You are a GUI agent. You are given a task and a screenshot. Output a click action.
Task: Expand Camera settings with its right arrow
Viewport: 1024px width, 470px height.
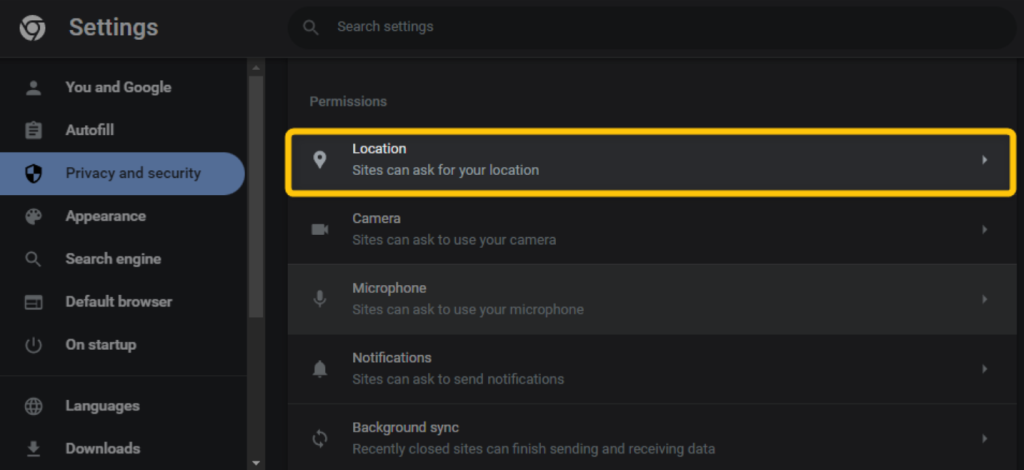point(984,230)
